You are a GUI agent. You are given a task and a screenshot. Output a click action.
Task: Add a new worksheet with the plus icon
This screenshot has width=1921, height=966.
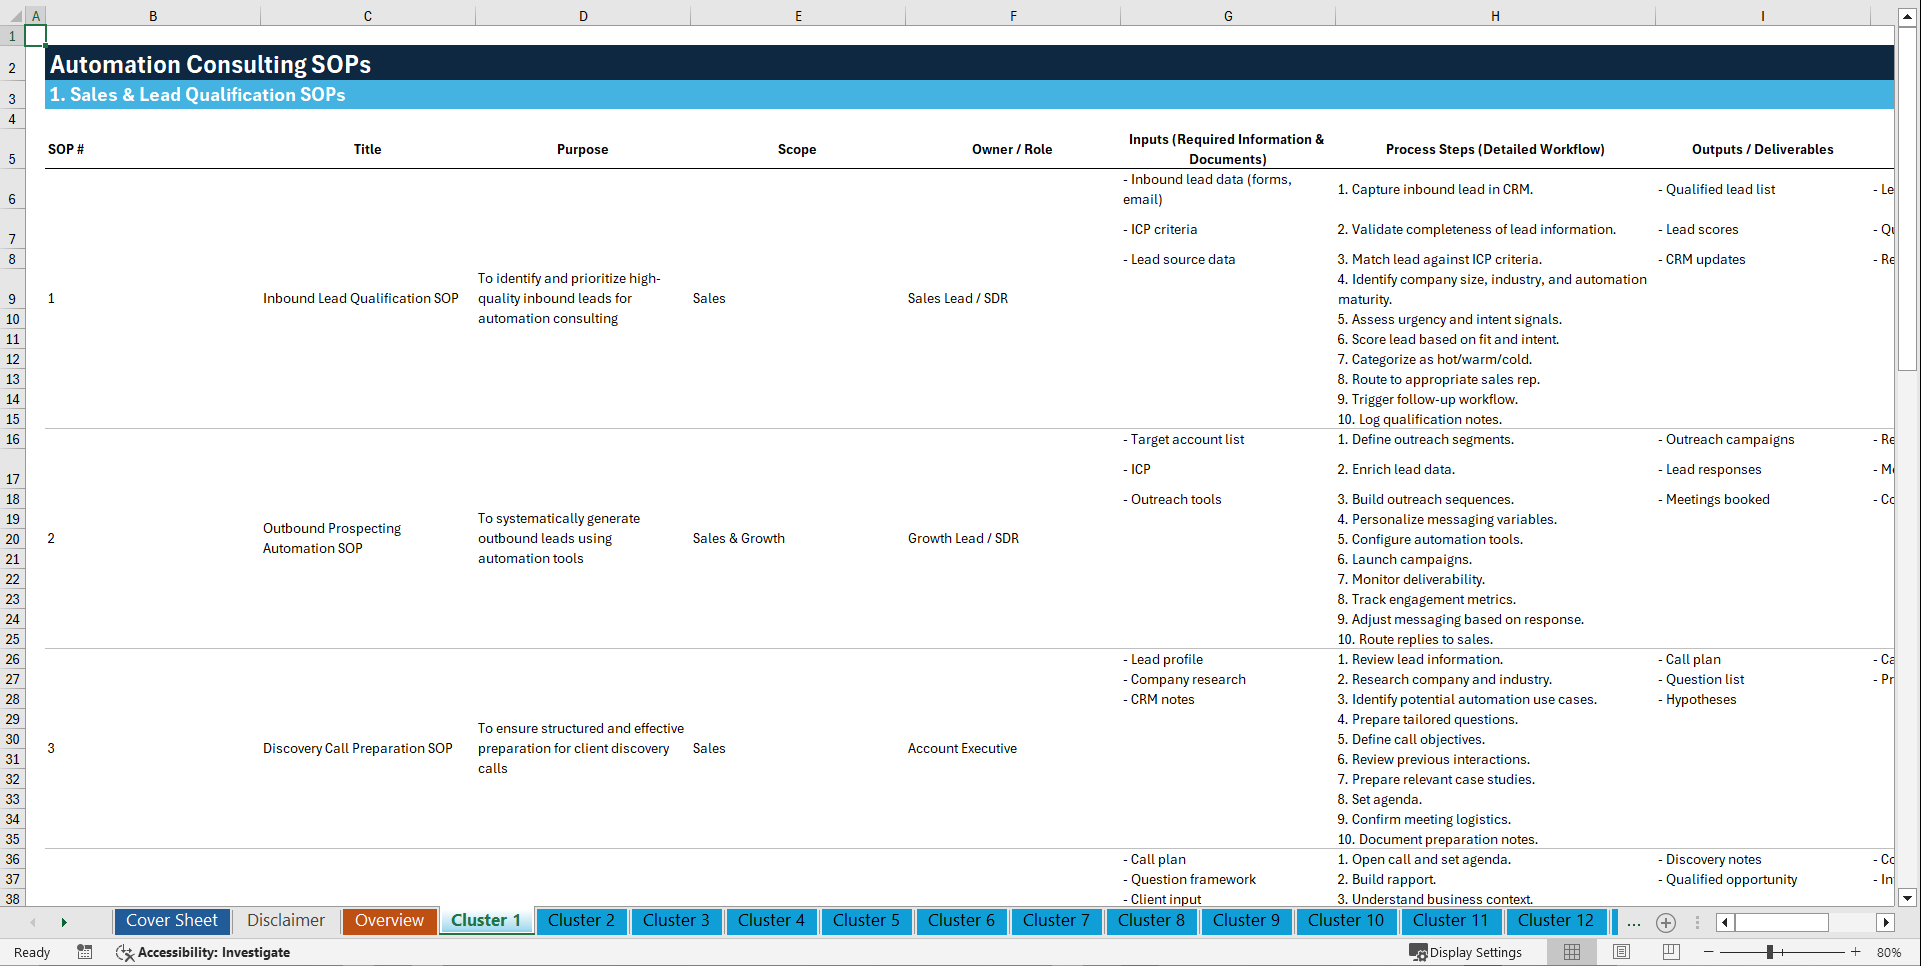pyautogui.click(x=1666, y=923)
